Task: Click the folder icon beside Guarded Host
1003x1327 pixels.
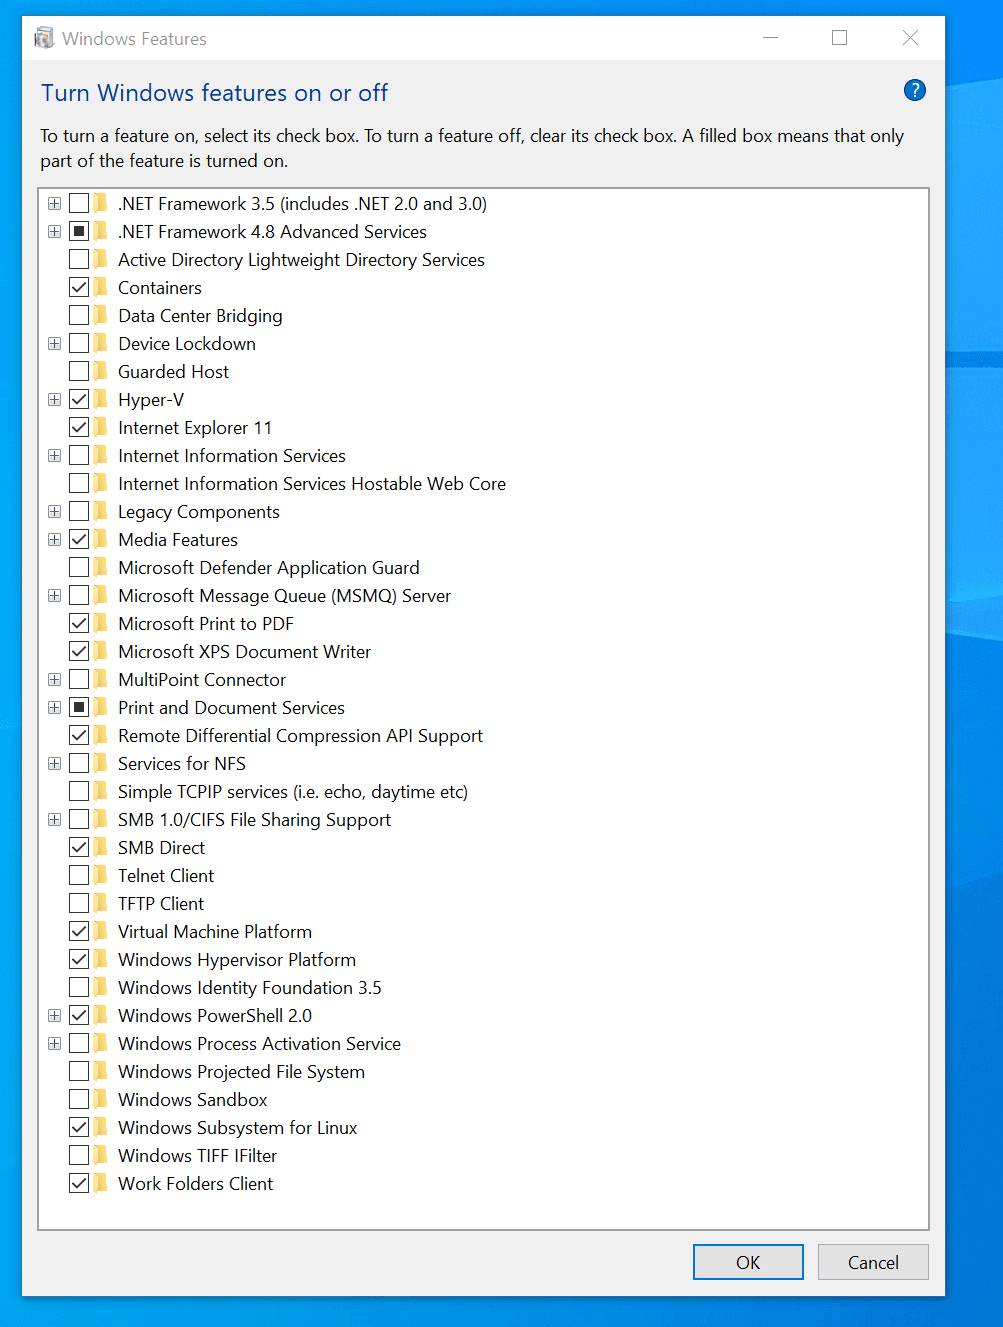Action: [101, 372]
